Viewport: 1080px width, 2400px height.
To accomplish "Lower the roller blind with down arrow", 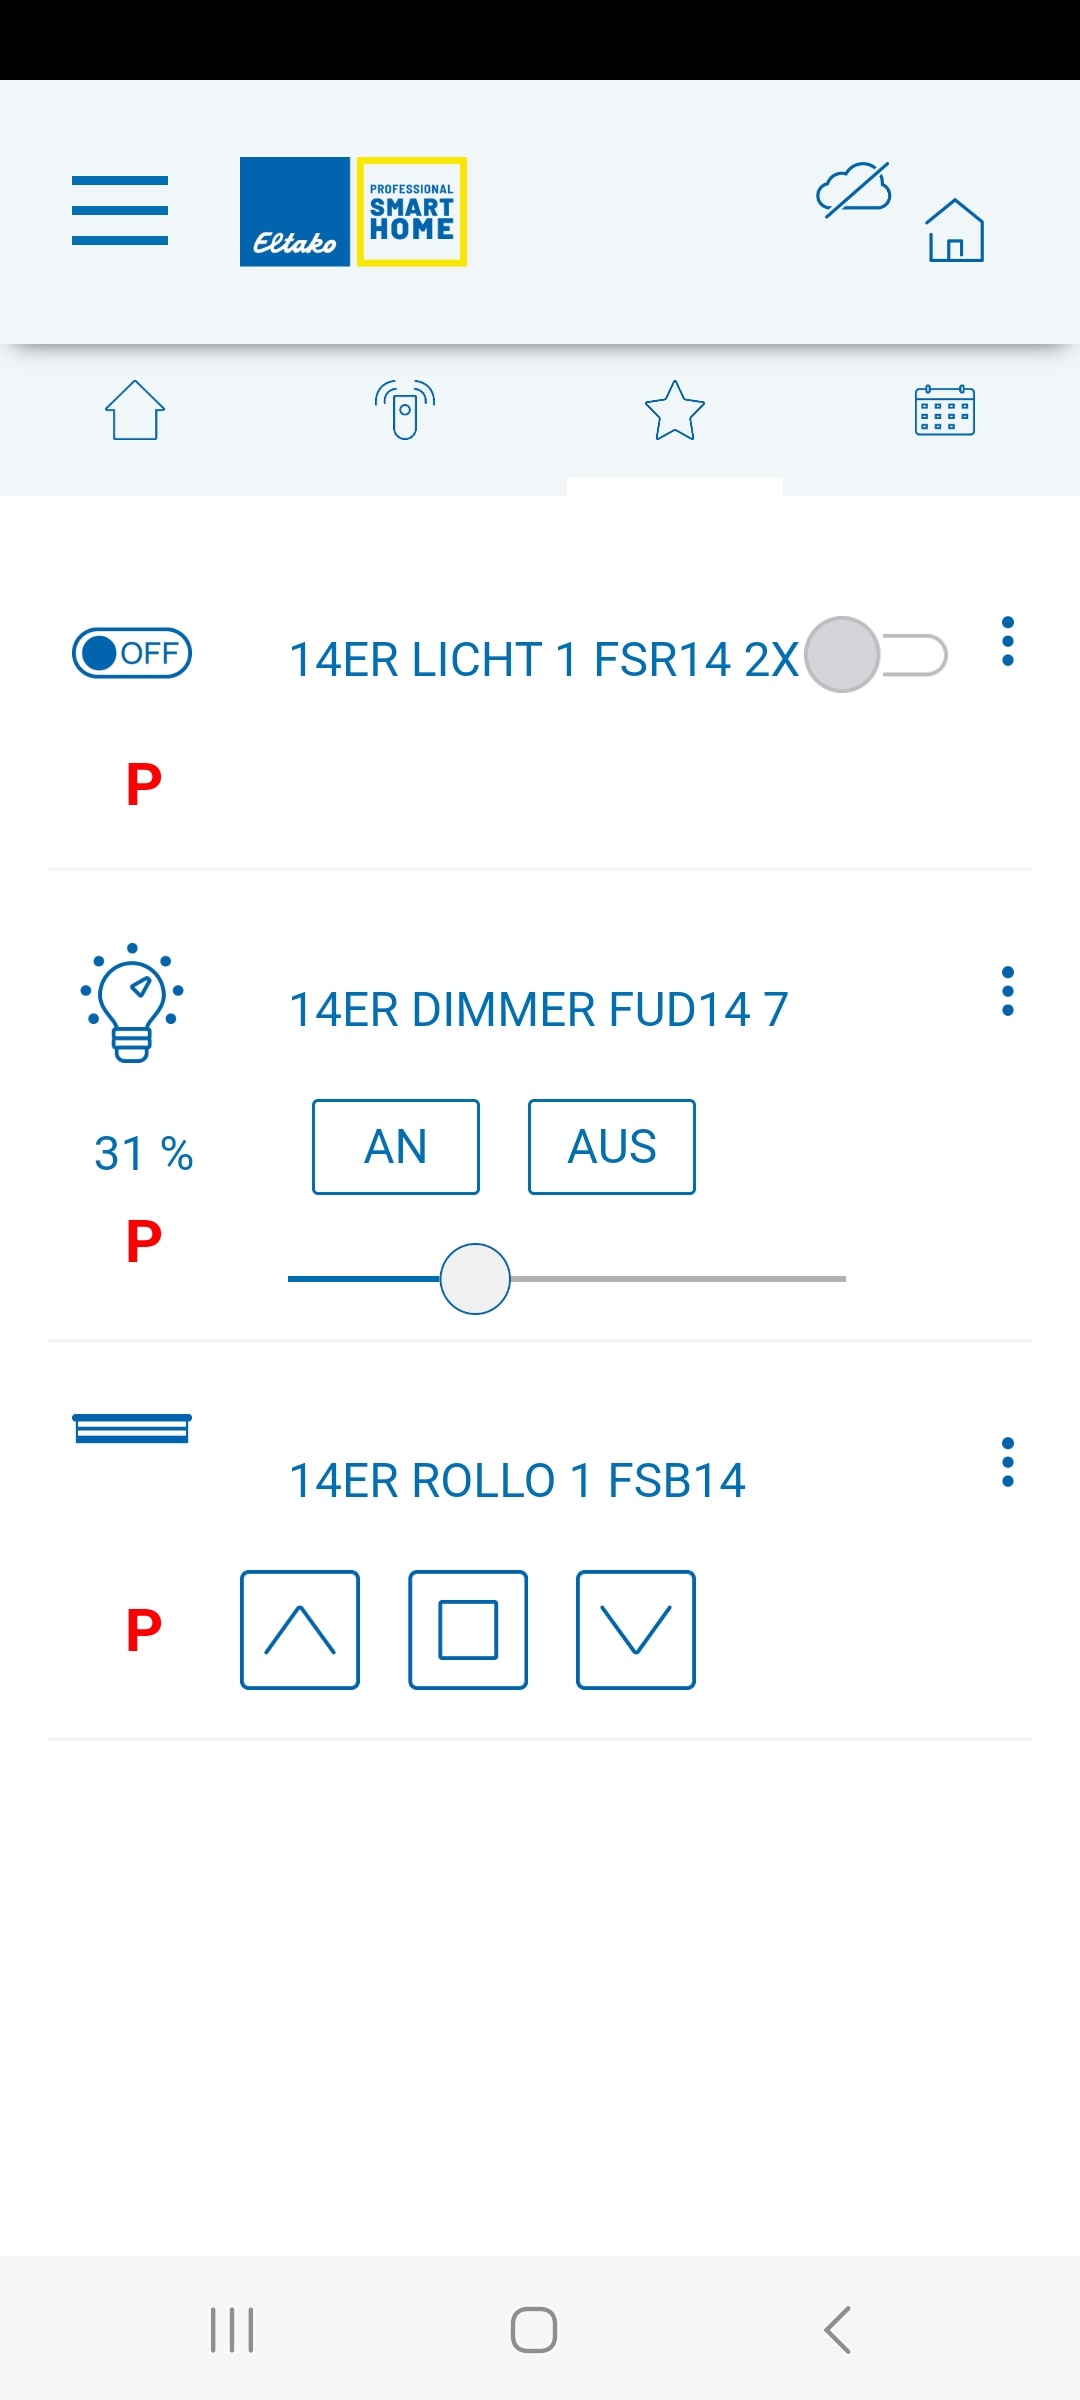I will point(636,1630).
